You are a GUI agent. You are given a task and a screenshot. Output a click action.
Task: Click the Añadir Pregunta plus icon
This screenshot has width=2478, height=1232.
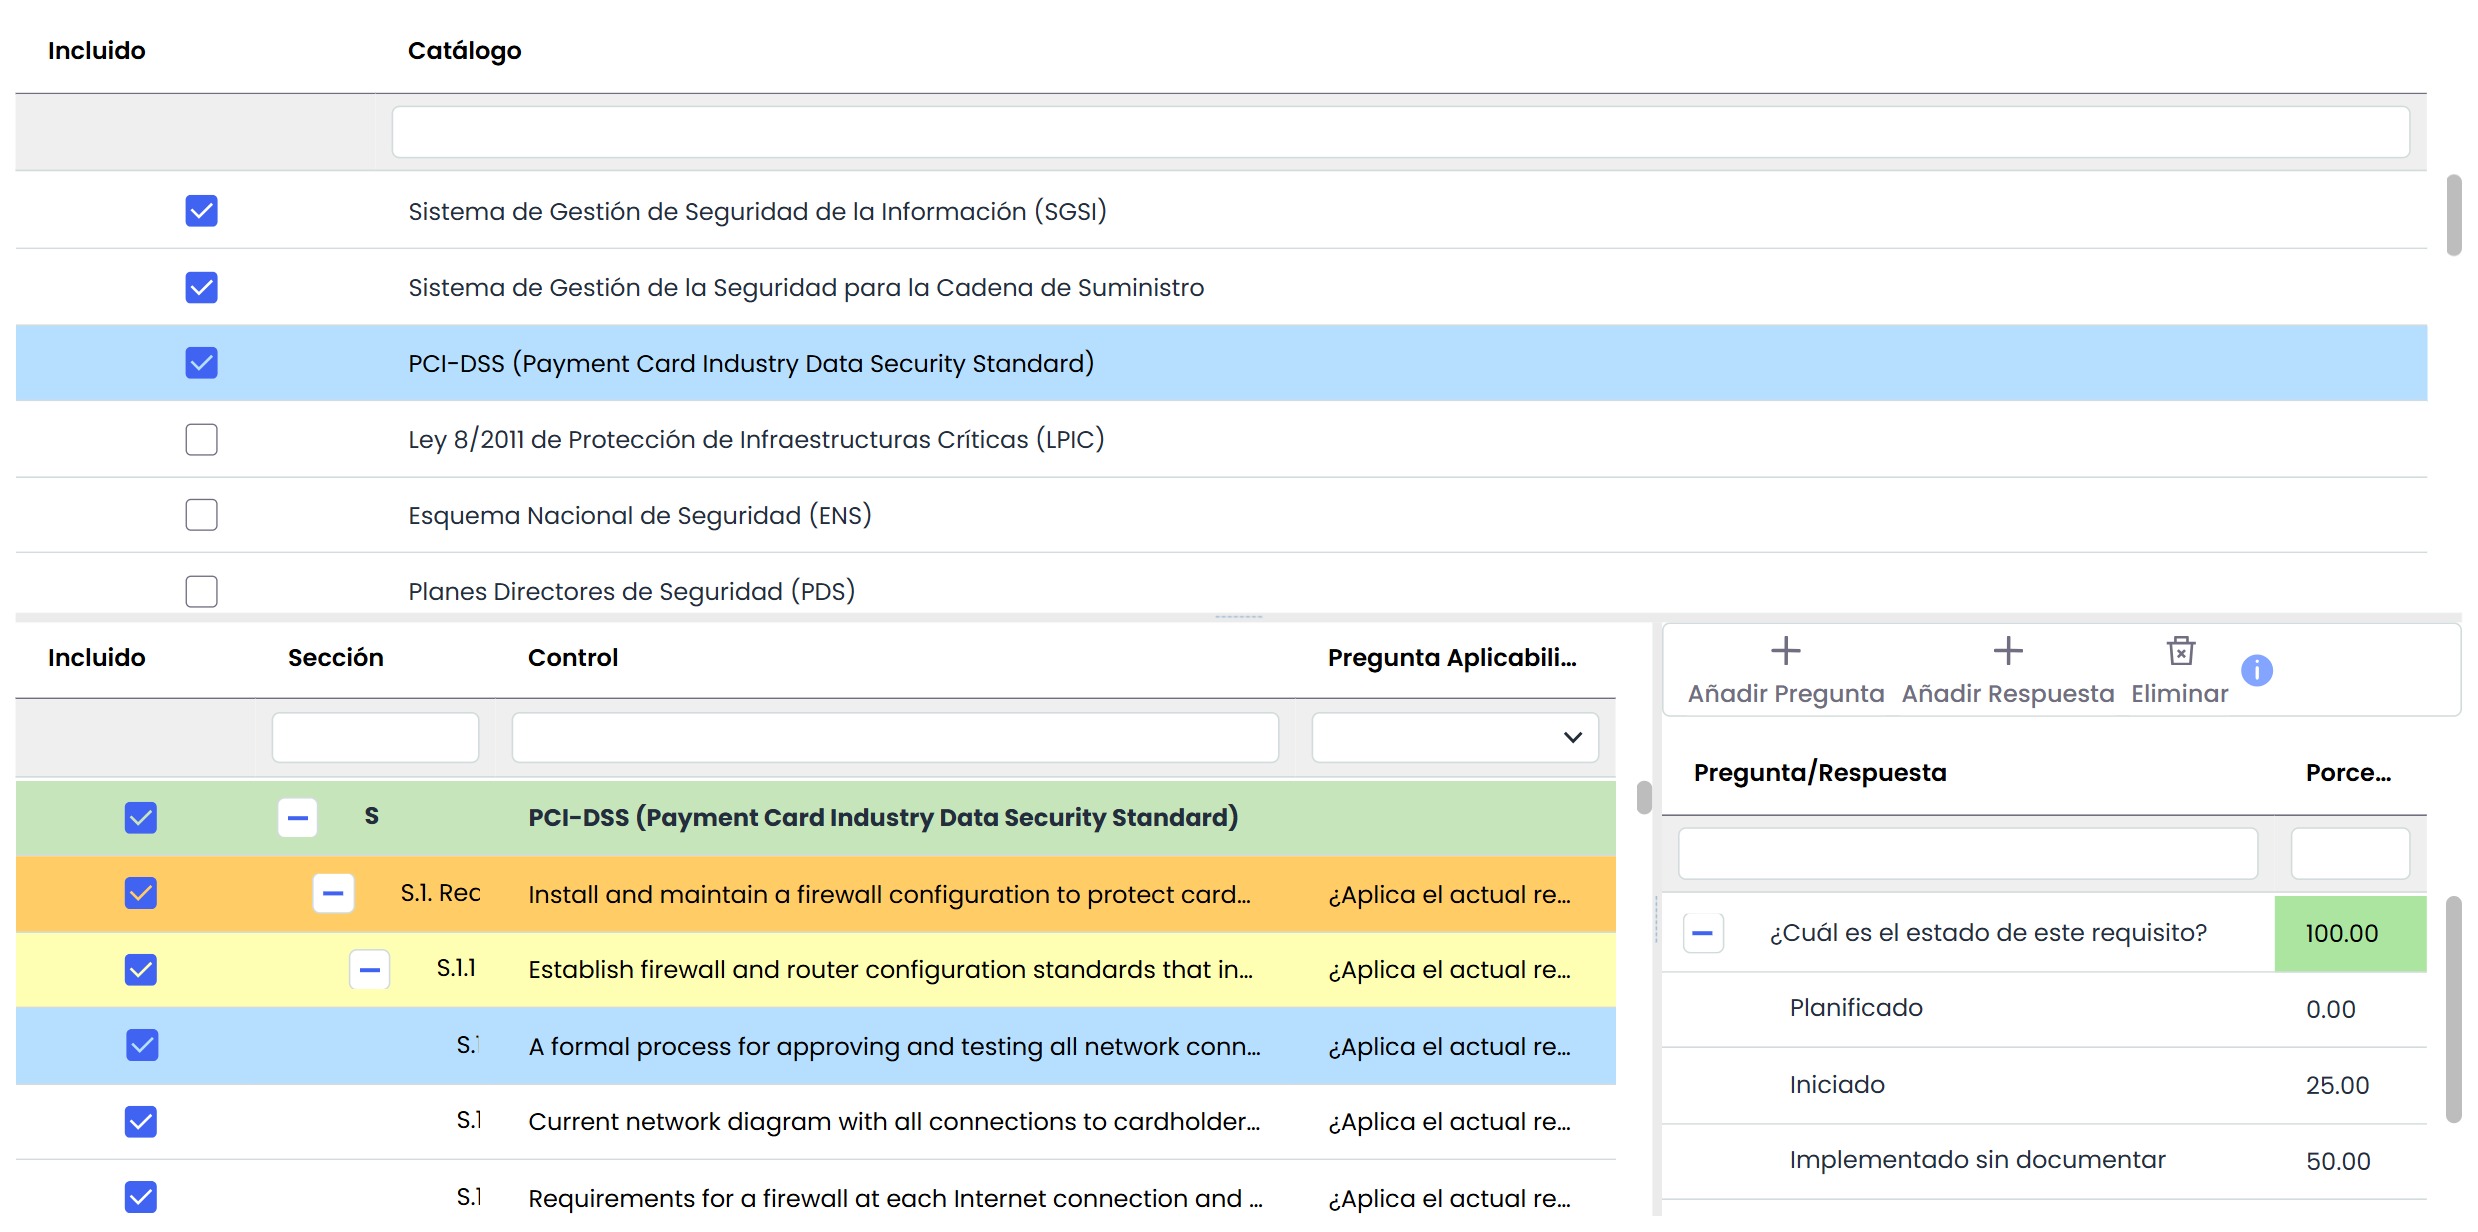click(x=1785, y=651)
